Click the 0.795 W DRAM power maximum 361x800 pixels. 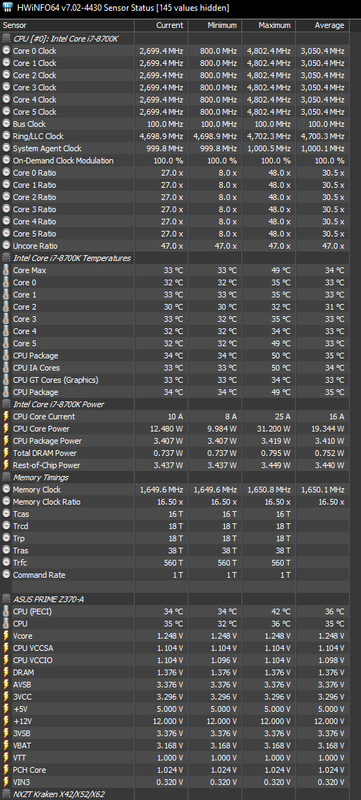click(275, 453)
